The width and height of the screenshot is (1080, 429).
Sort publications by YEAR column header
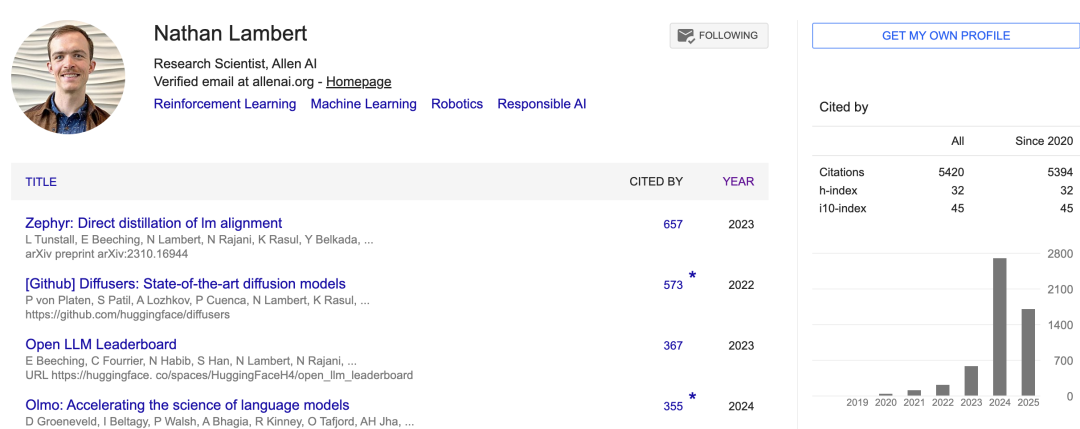pos(738,182)
